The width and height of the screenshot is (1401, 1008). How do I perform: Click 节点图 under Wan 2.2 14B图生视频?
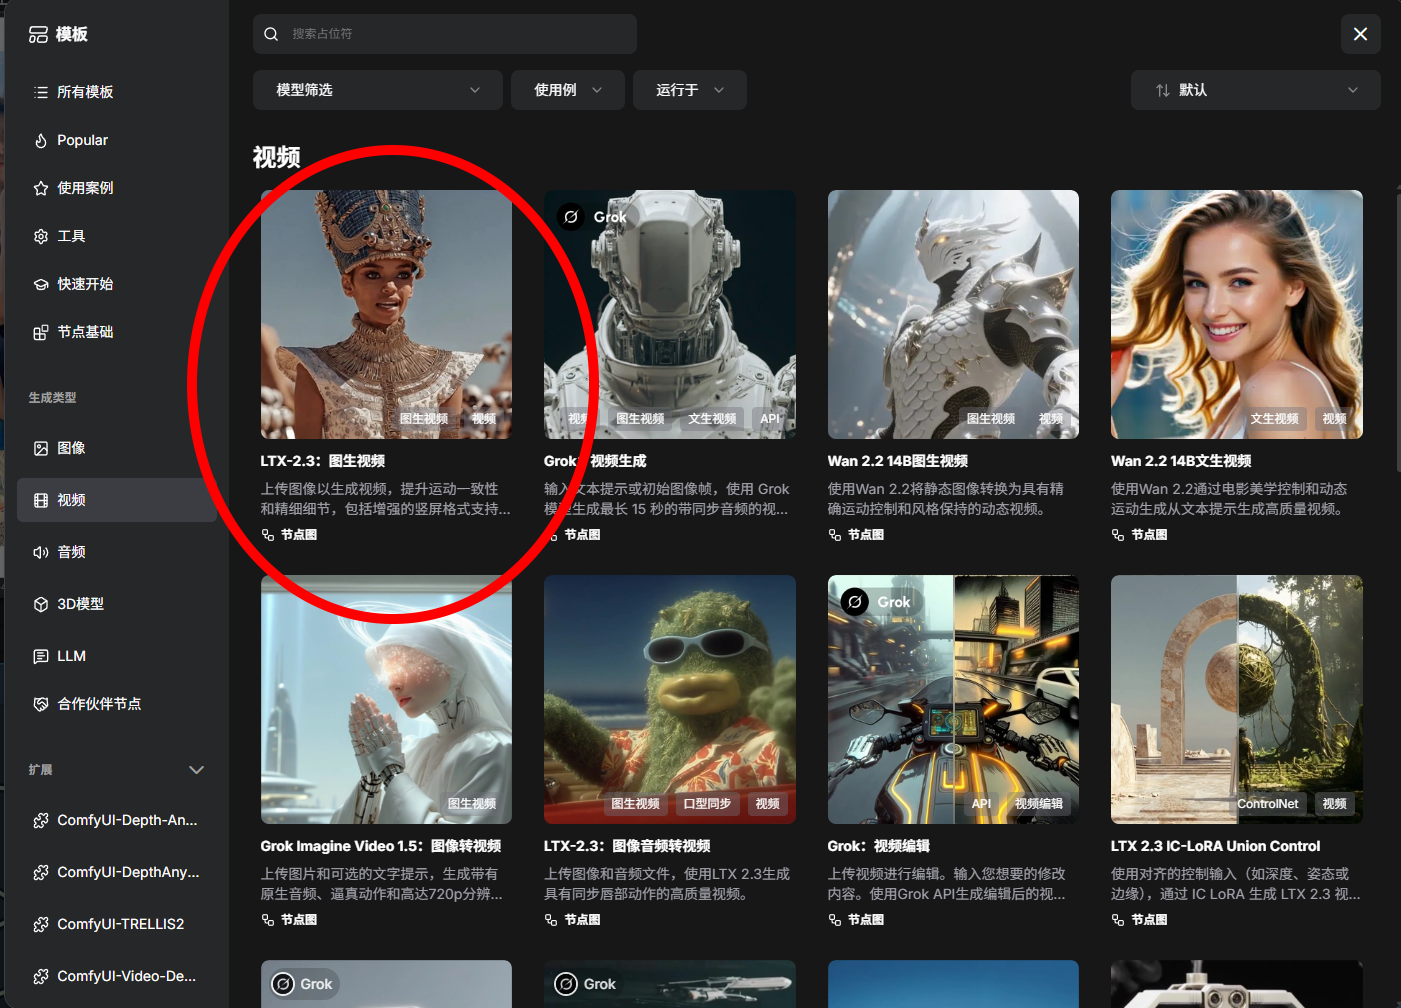point(856,535)
